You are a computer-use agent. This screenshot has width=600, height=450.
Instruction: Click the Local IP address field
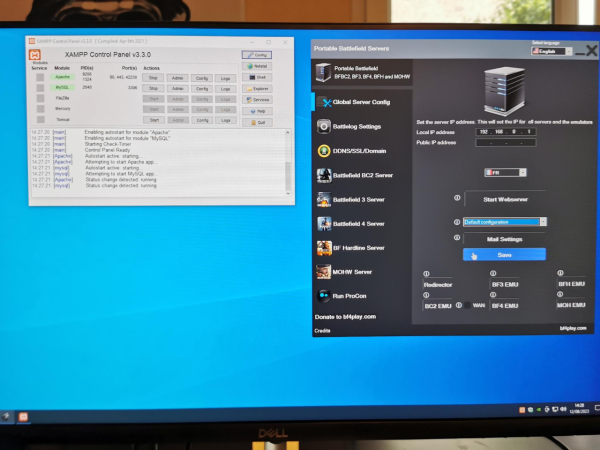505,132
